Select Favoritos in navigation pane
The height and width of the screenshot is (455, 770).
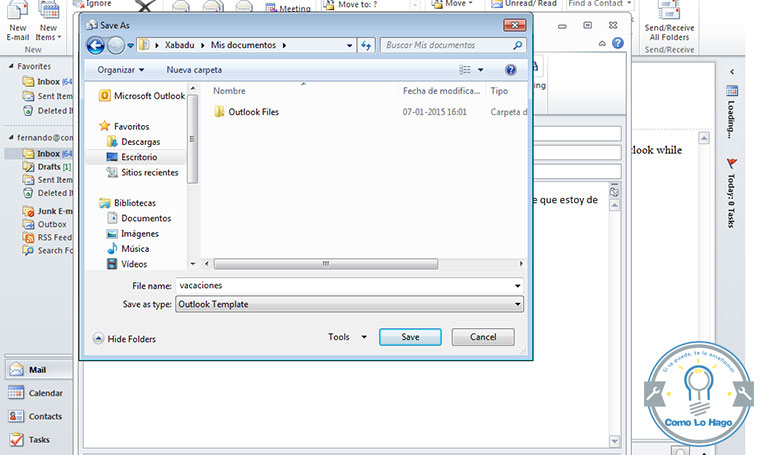point(124,126)
